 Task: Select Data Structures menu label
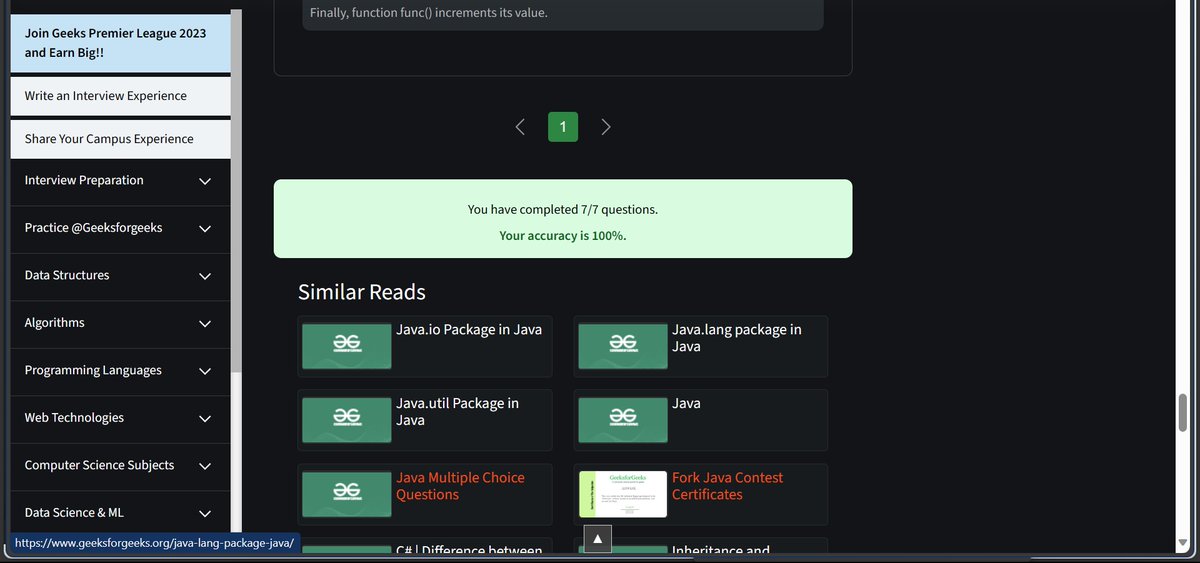coord(67,275)
